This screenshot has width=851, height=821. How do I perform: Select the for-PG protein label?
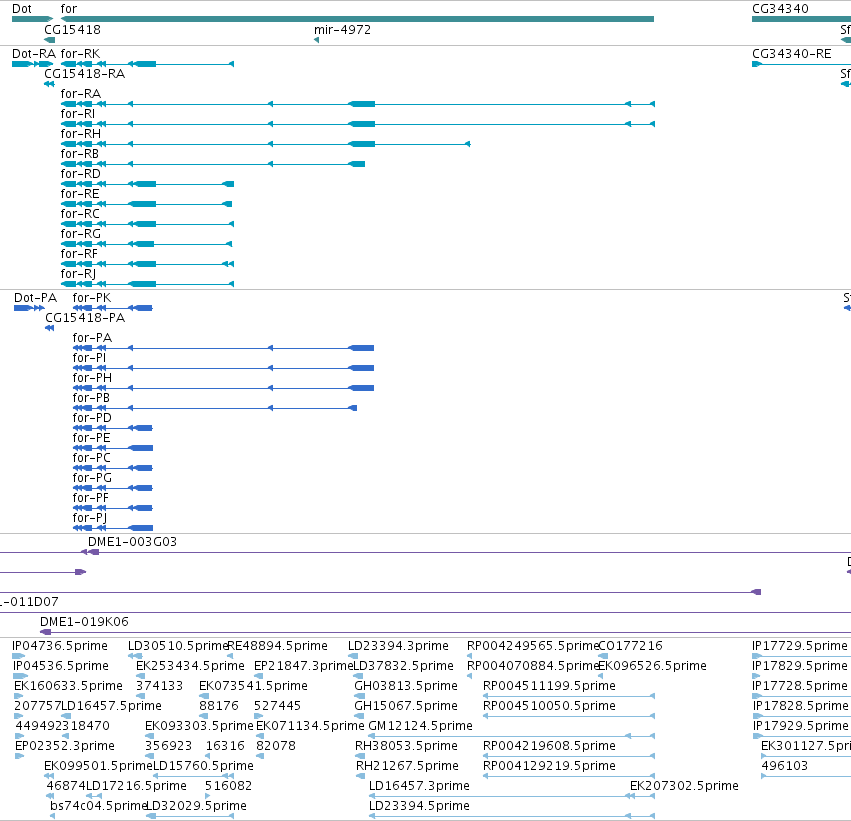[x=92, y=478]
